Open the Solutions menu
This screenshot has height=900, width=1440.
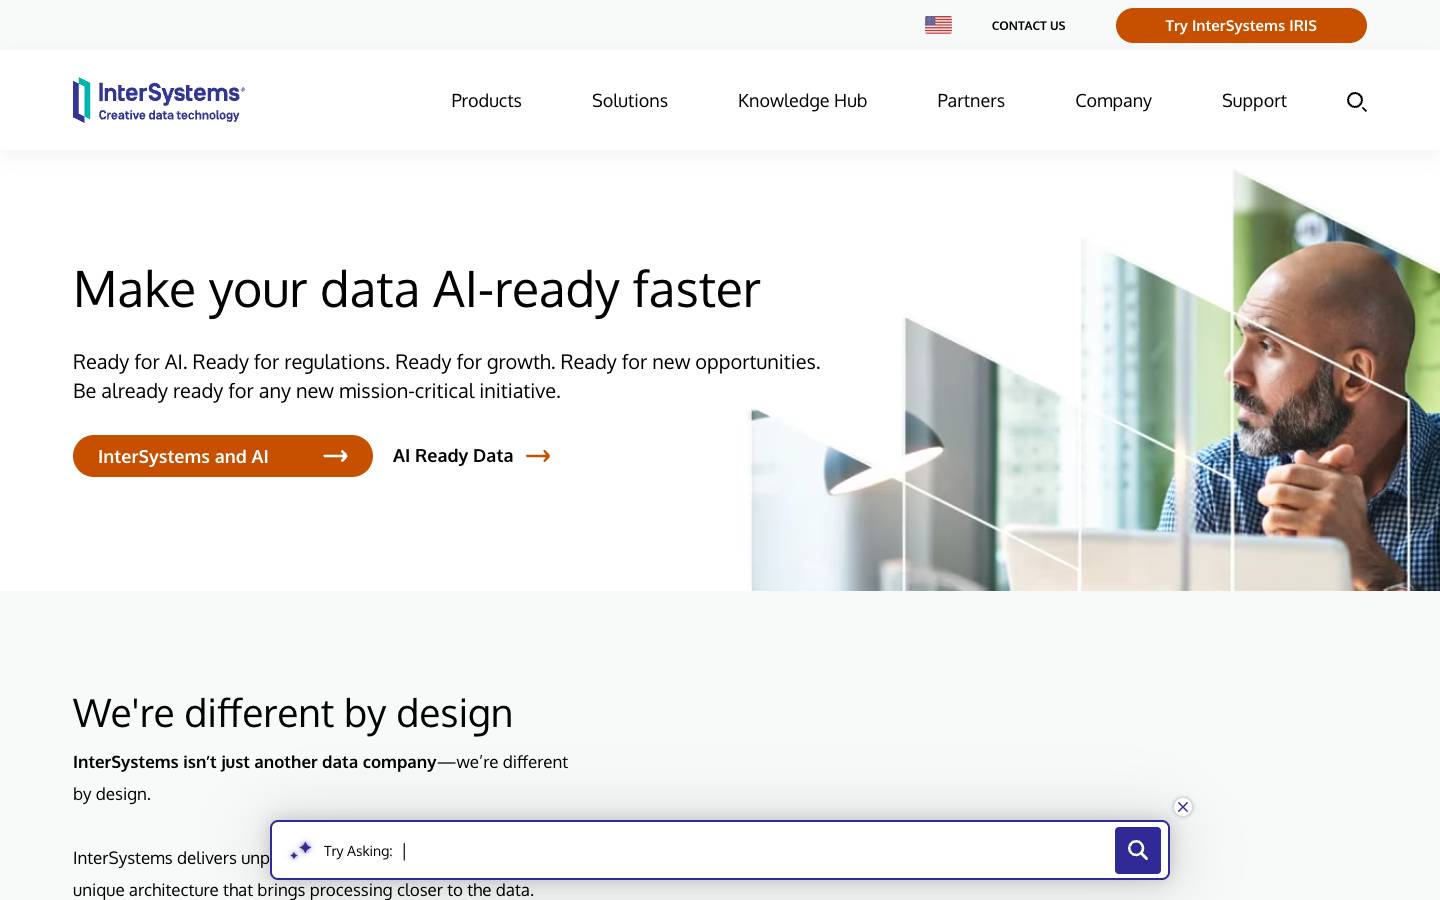tap(630, 101)
